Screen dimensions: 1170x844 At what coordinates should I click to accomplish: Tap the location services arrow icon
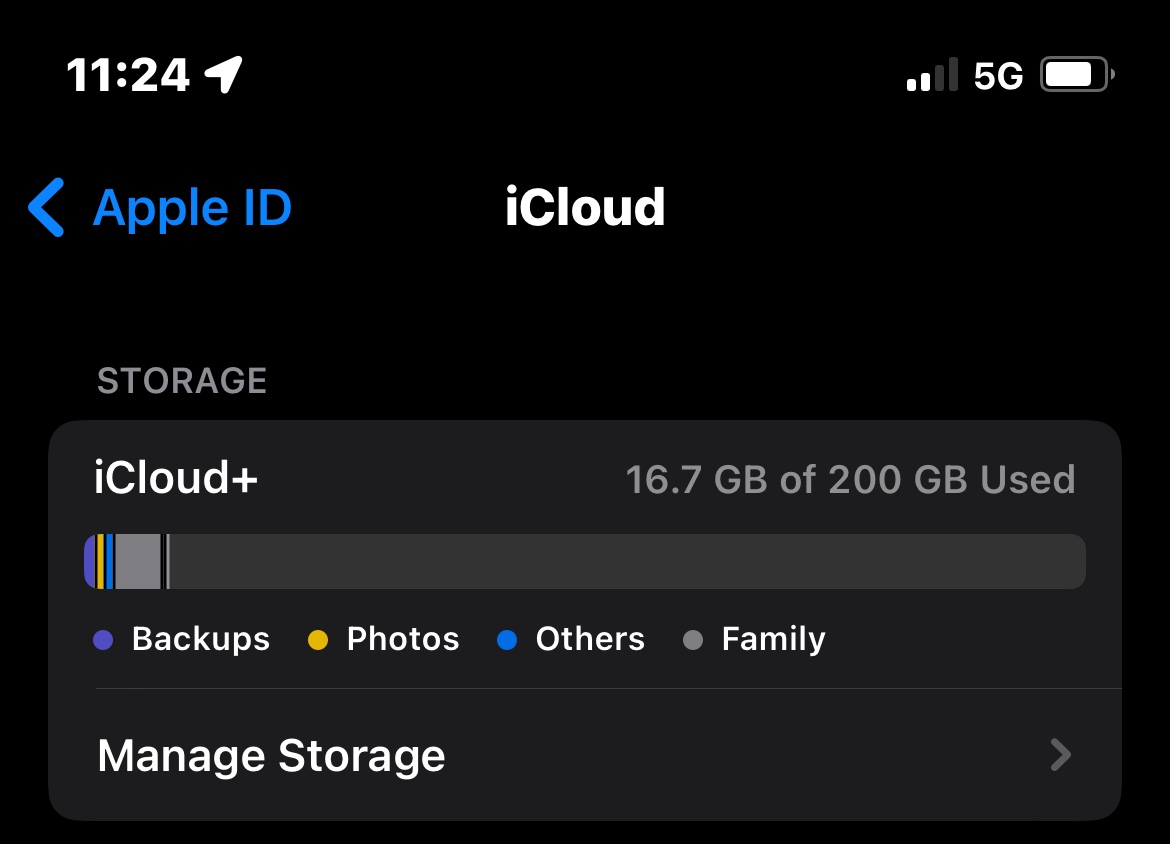click(223, 74)
